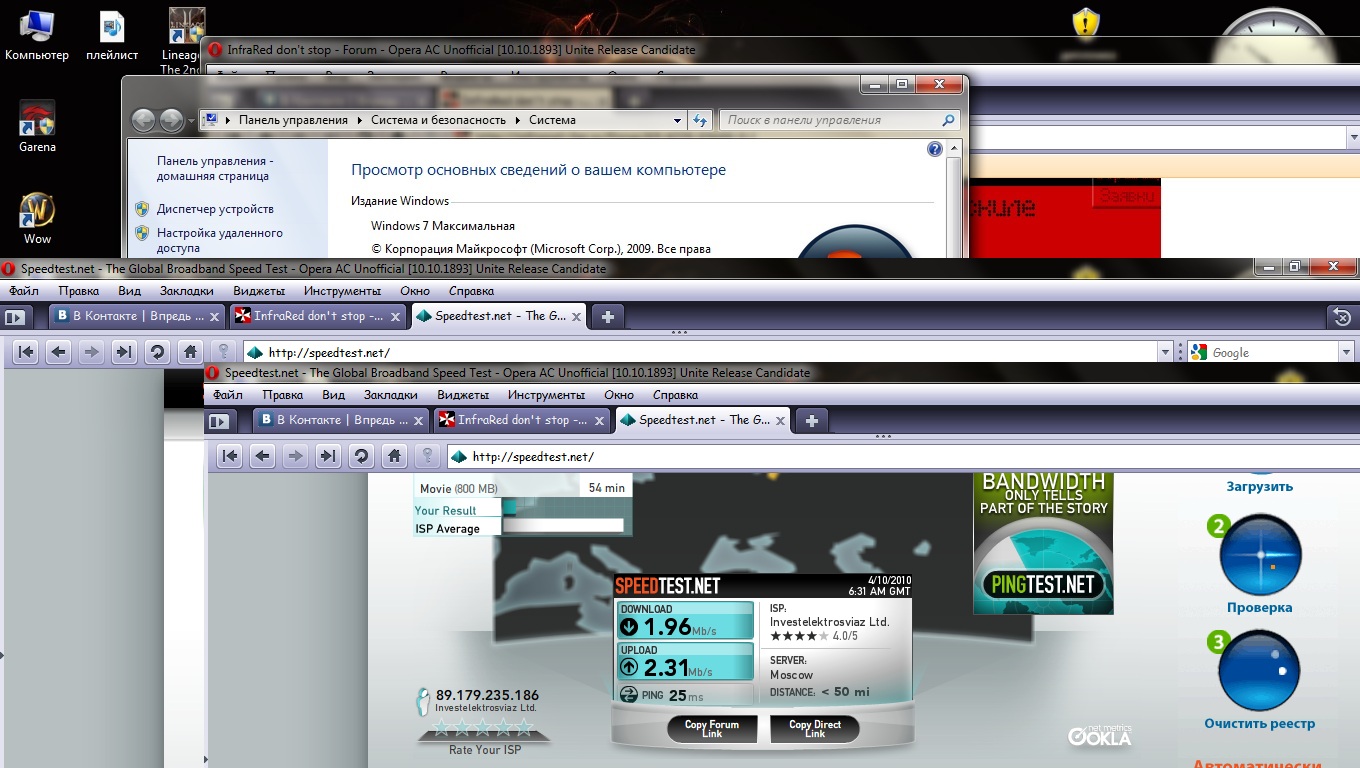Open the Компьютер desktop icon
Screen dimensions: 1360x768
(x=37, y=35)
